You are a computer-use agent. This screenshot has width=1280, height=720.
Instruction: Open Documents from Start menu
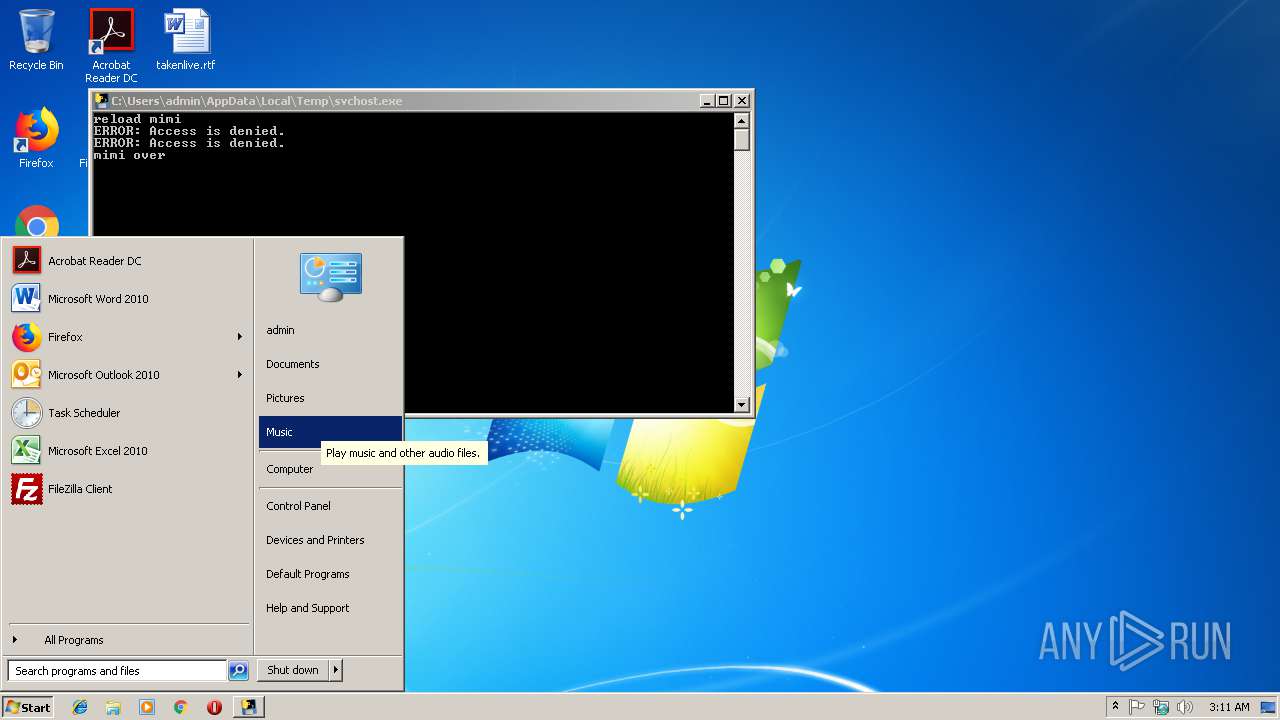click(330, 364)
